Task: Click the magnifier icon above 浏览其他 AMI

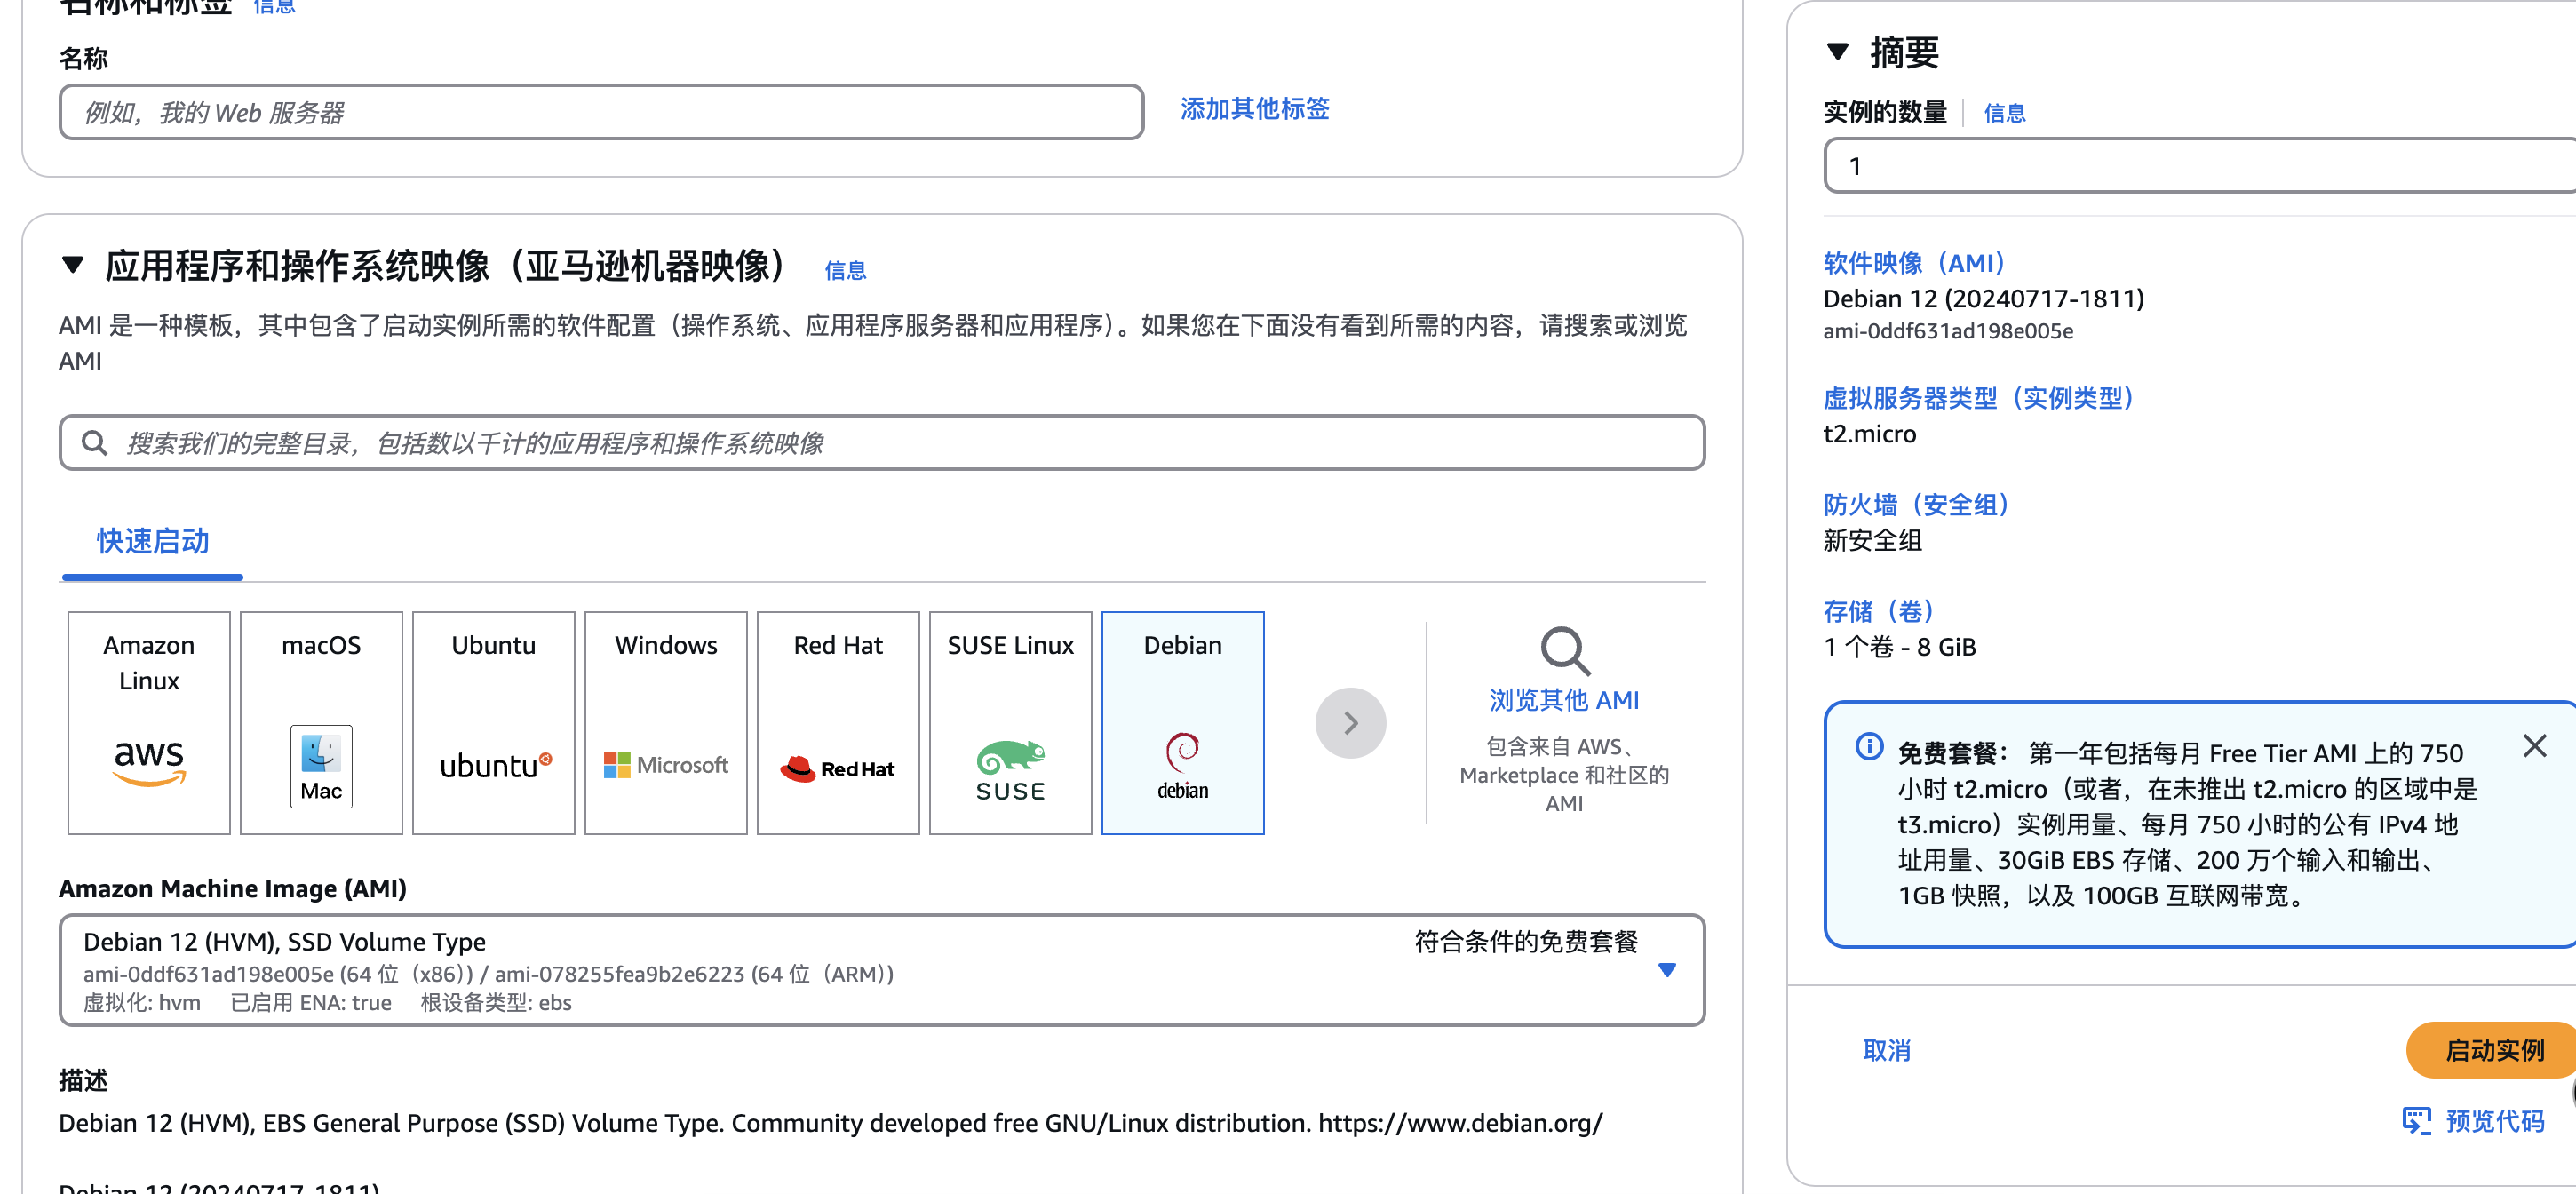Action: coord(1564,651)
